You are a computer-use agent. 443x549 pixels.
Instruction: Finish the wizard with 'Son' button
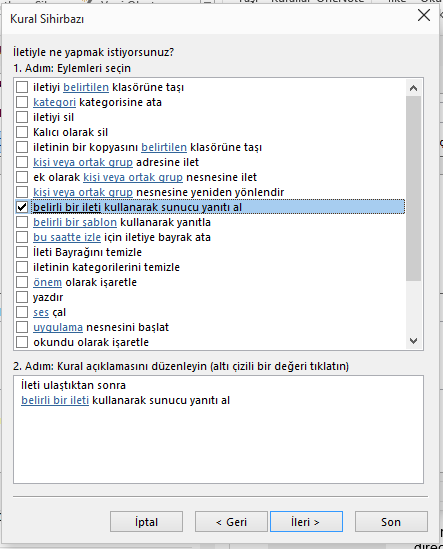[x=391, y=522]
